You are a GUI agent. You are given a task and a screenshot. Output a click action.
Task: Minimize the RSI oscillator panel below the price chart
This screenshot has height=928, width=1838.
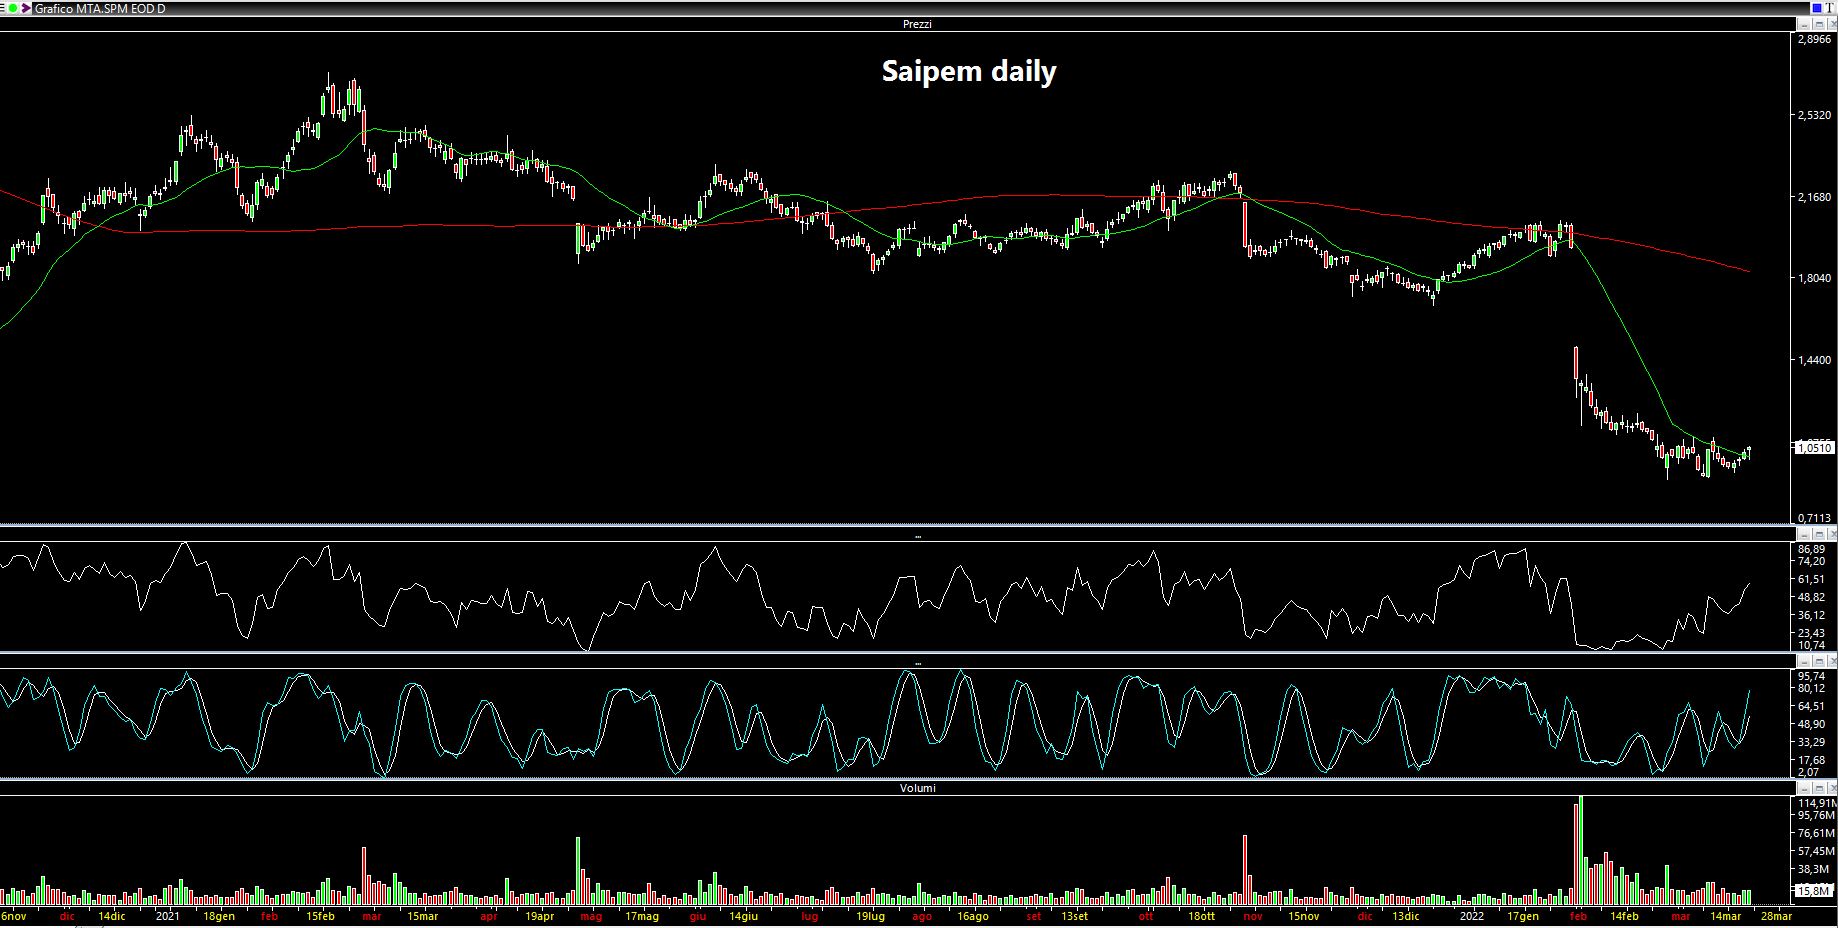pyautogui.click(x=1805, y=535)
